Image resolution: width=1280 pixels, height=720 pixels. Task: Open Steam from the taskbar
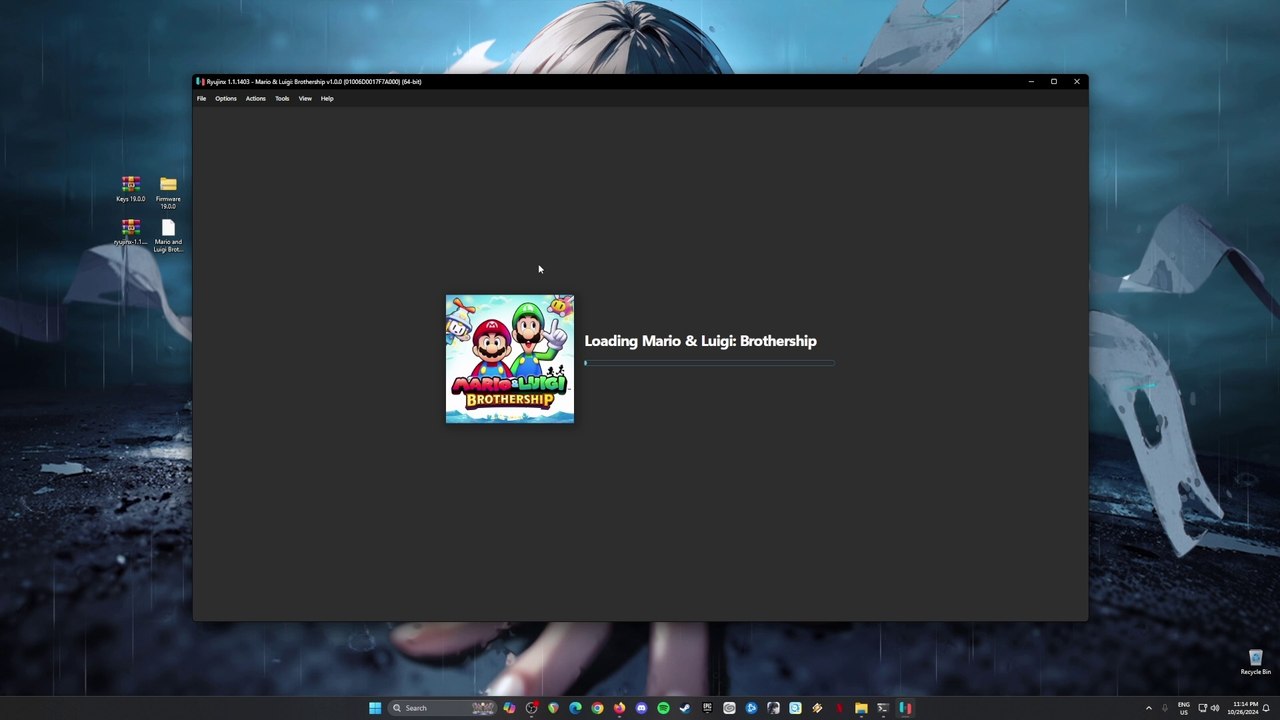685,708
